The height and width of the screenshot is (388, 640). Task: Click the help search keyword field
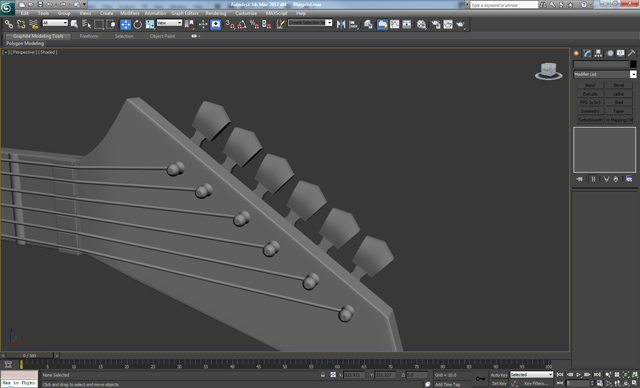point(504,5)
